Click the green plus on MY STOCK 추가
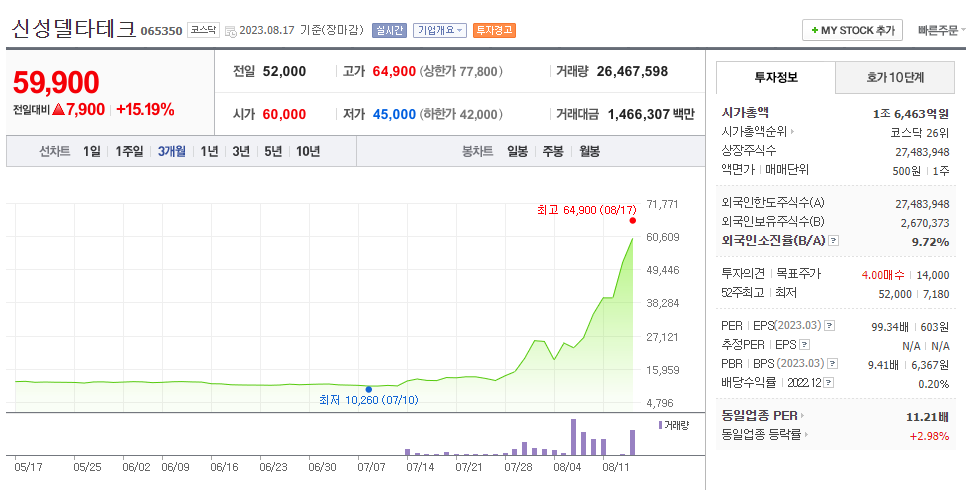This screenshot has width=967, height=490. pyautogui.click(x=815, y=30)
